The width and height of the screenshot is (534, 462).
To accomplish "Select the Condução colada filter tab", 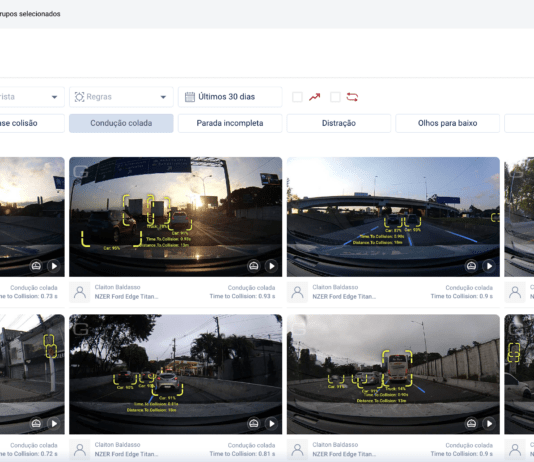I will (x=121, y=123).
